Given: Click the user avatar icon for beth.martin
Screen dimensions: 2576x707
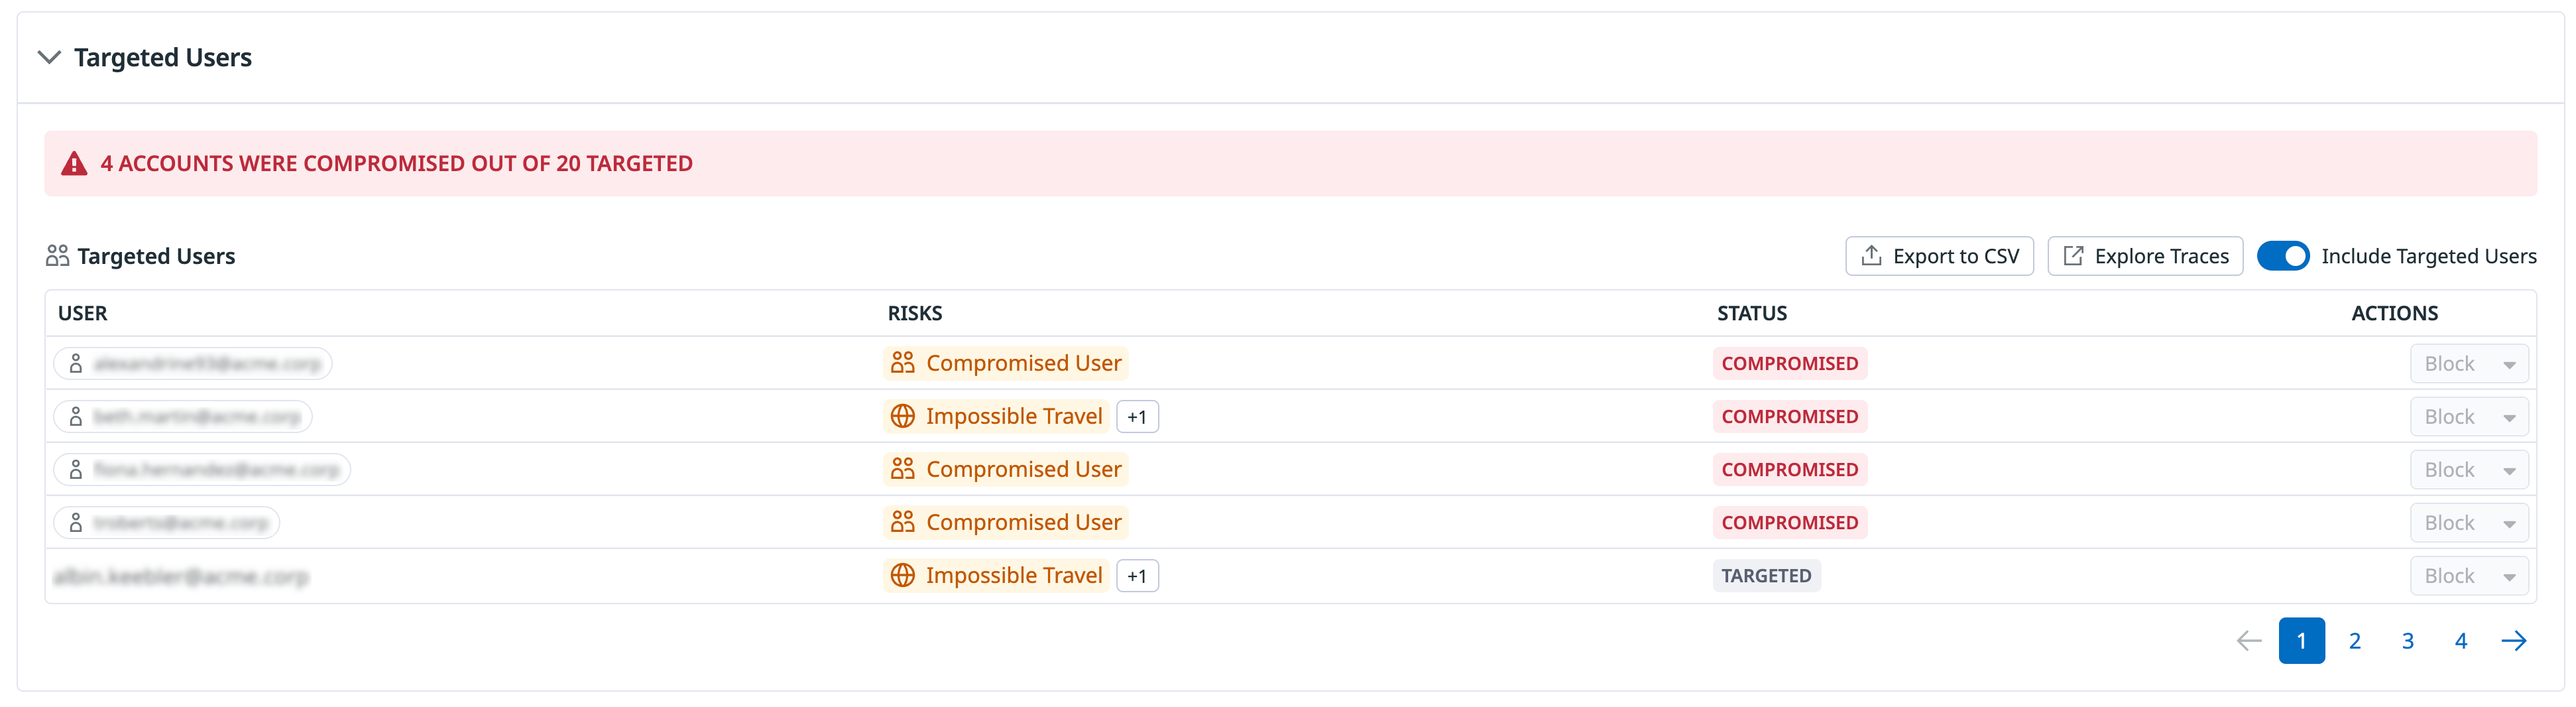Looking at the screenshot, I should pyautogui.click(x=76, y=416).
